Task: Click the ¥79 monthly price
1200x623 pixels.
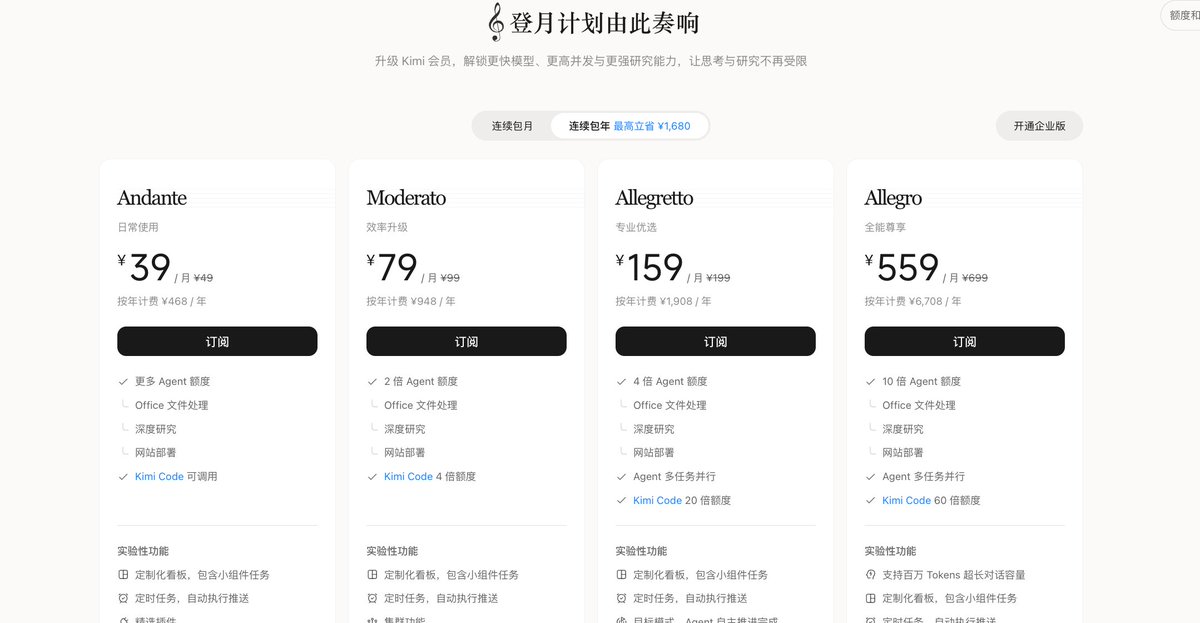Action: [x=392, y=268]
